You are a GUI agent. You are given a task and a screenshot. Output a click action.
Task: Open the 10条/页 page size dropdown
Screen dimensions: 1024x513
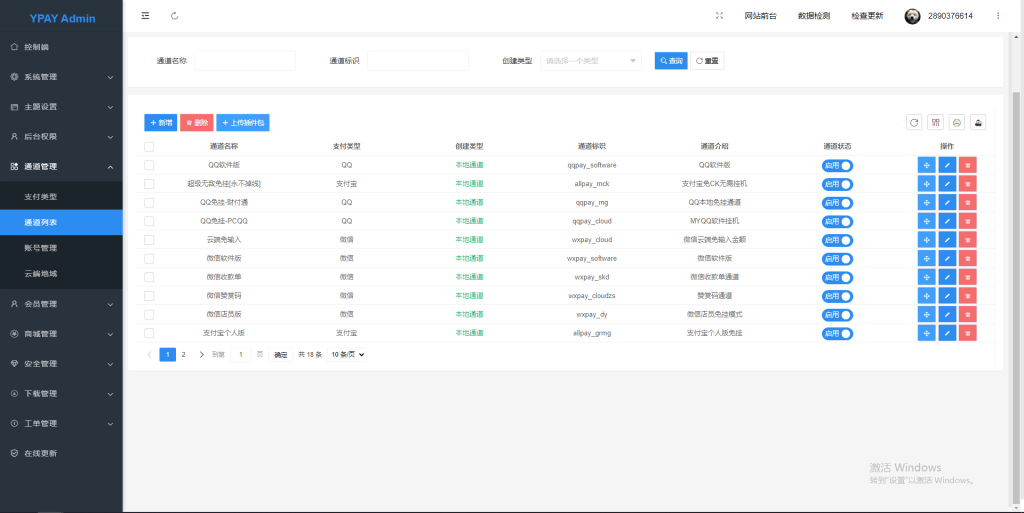(347, 354)
